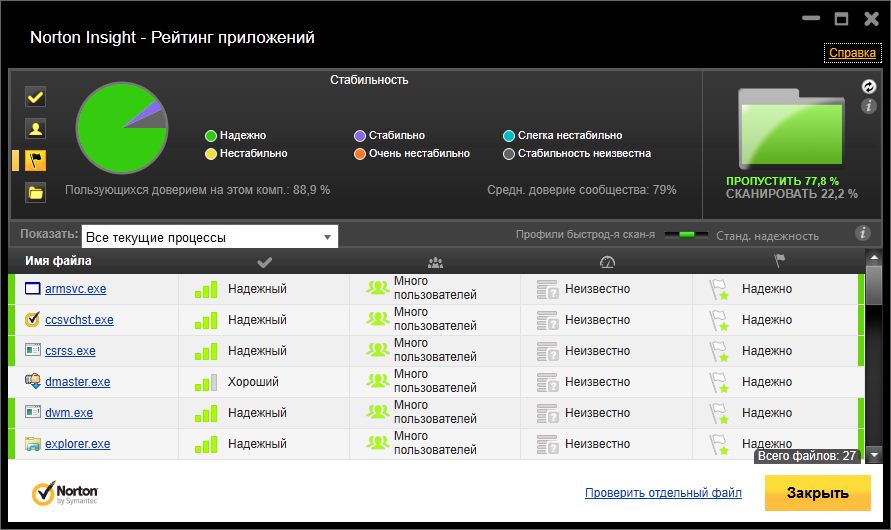
Task: Click purple Стабильно legend swatch
Action: 360,136
